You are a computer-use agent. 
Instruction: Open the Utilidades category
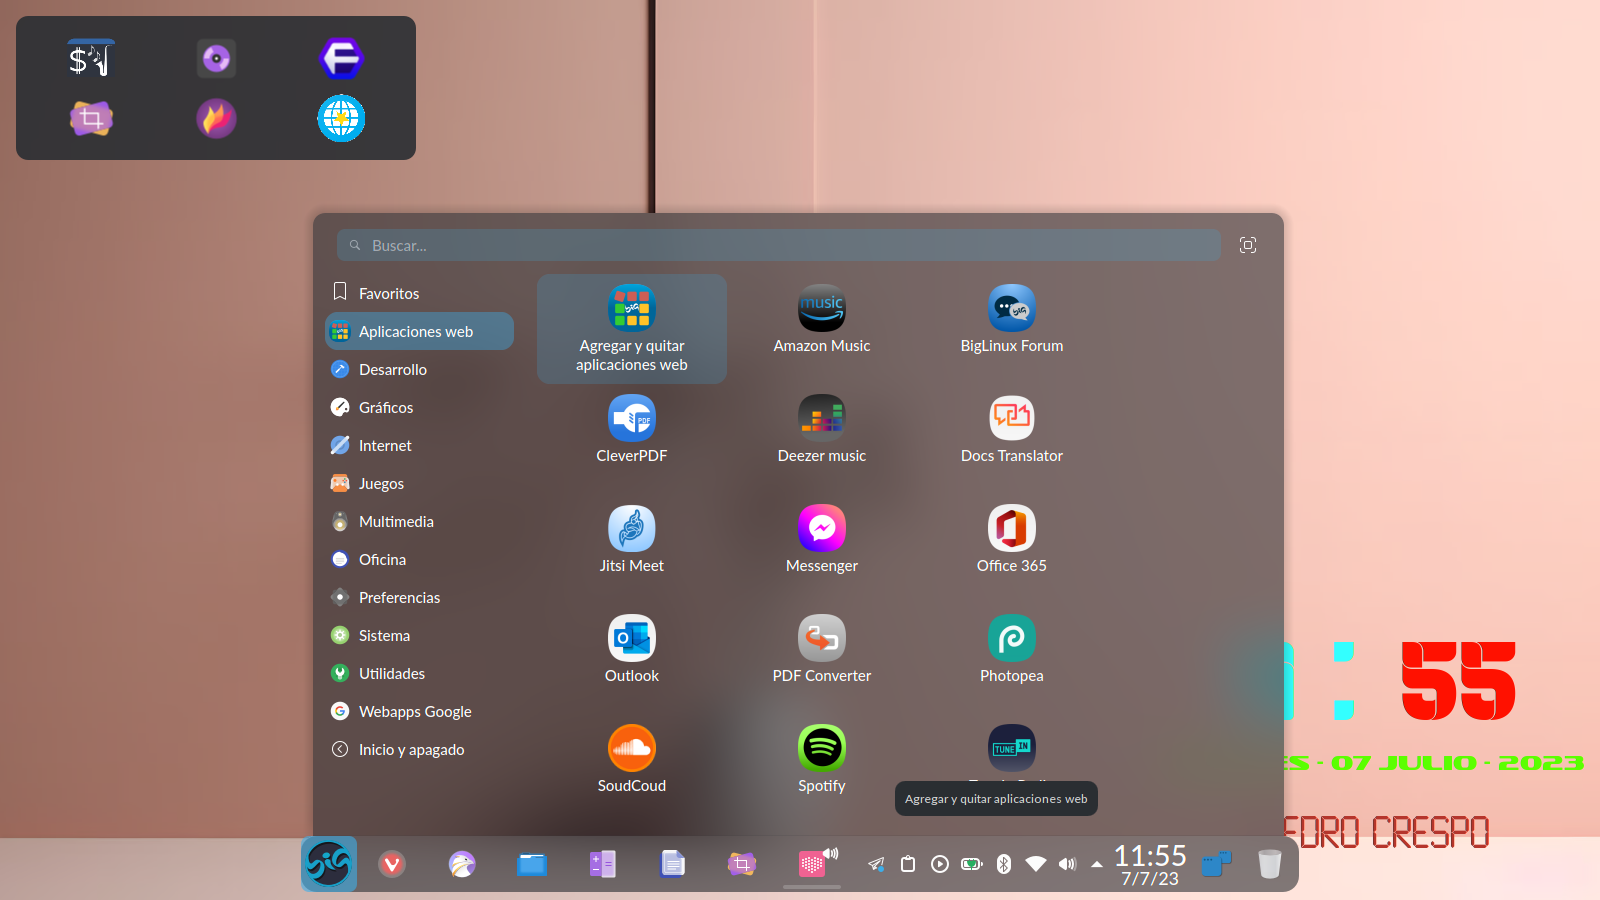[x=419, y=673]
